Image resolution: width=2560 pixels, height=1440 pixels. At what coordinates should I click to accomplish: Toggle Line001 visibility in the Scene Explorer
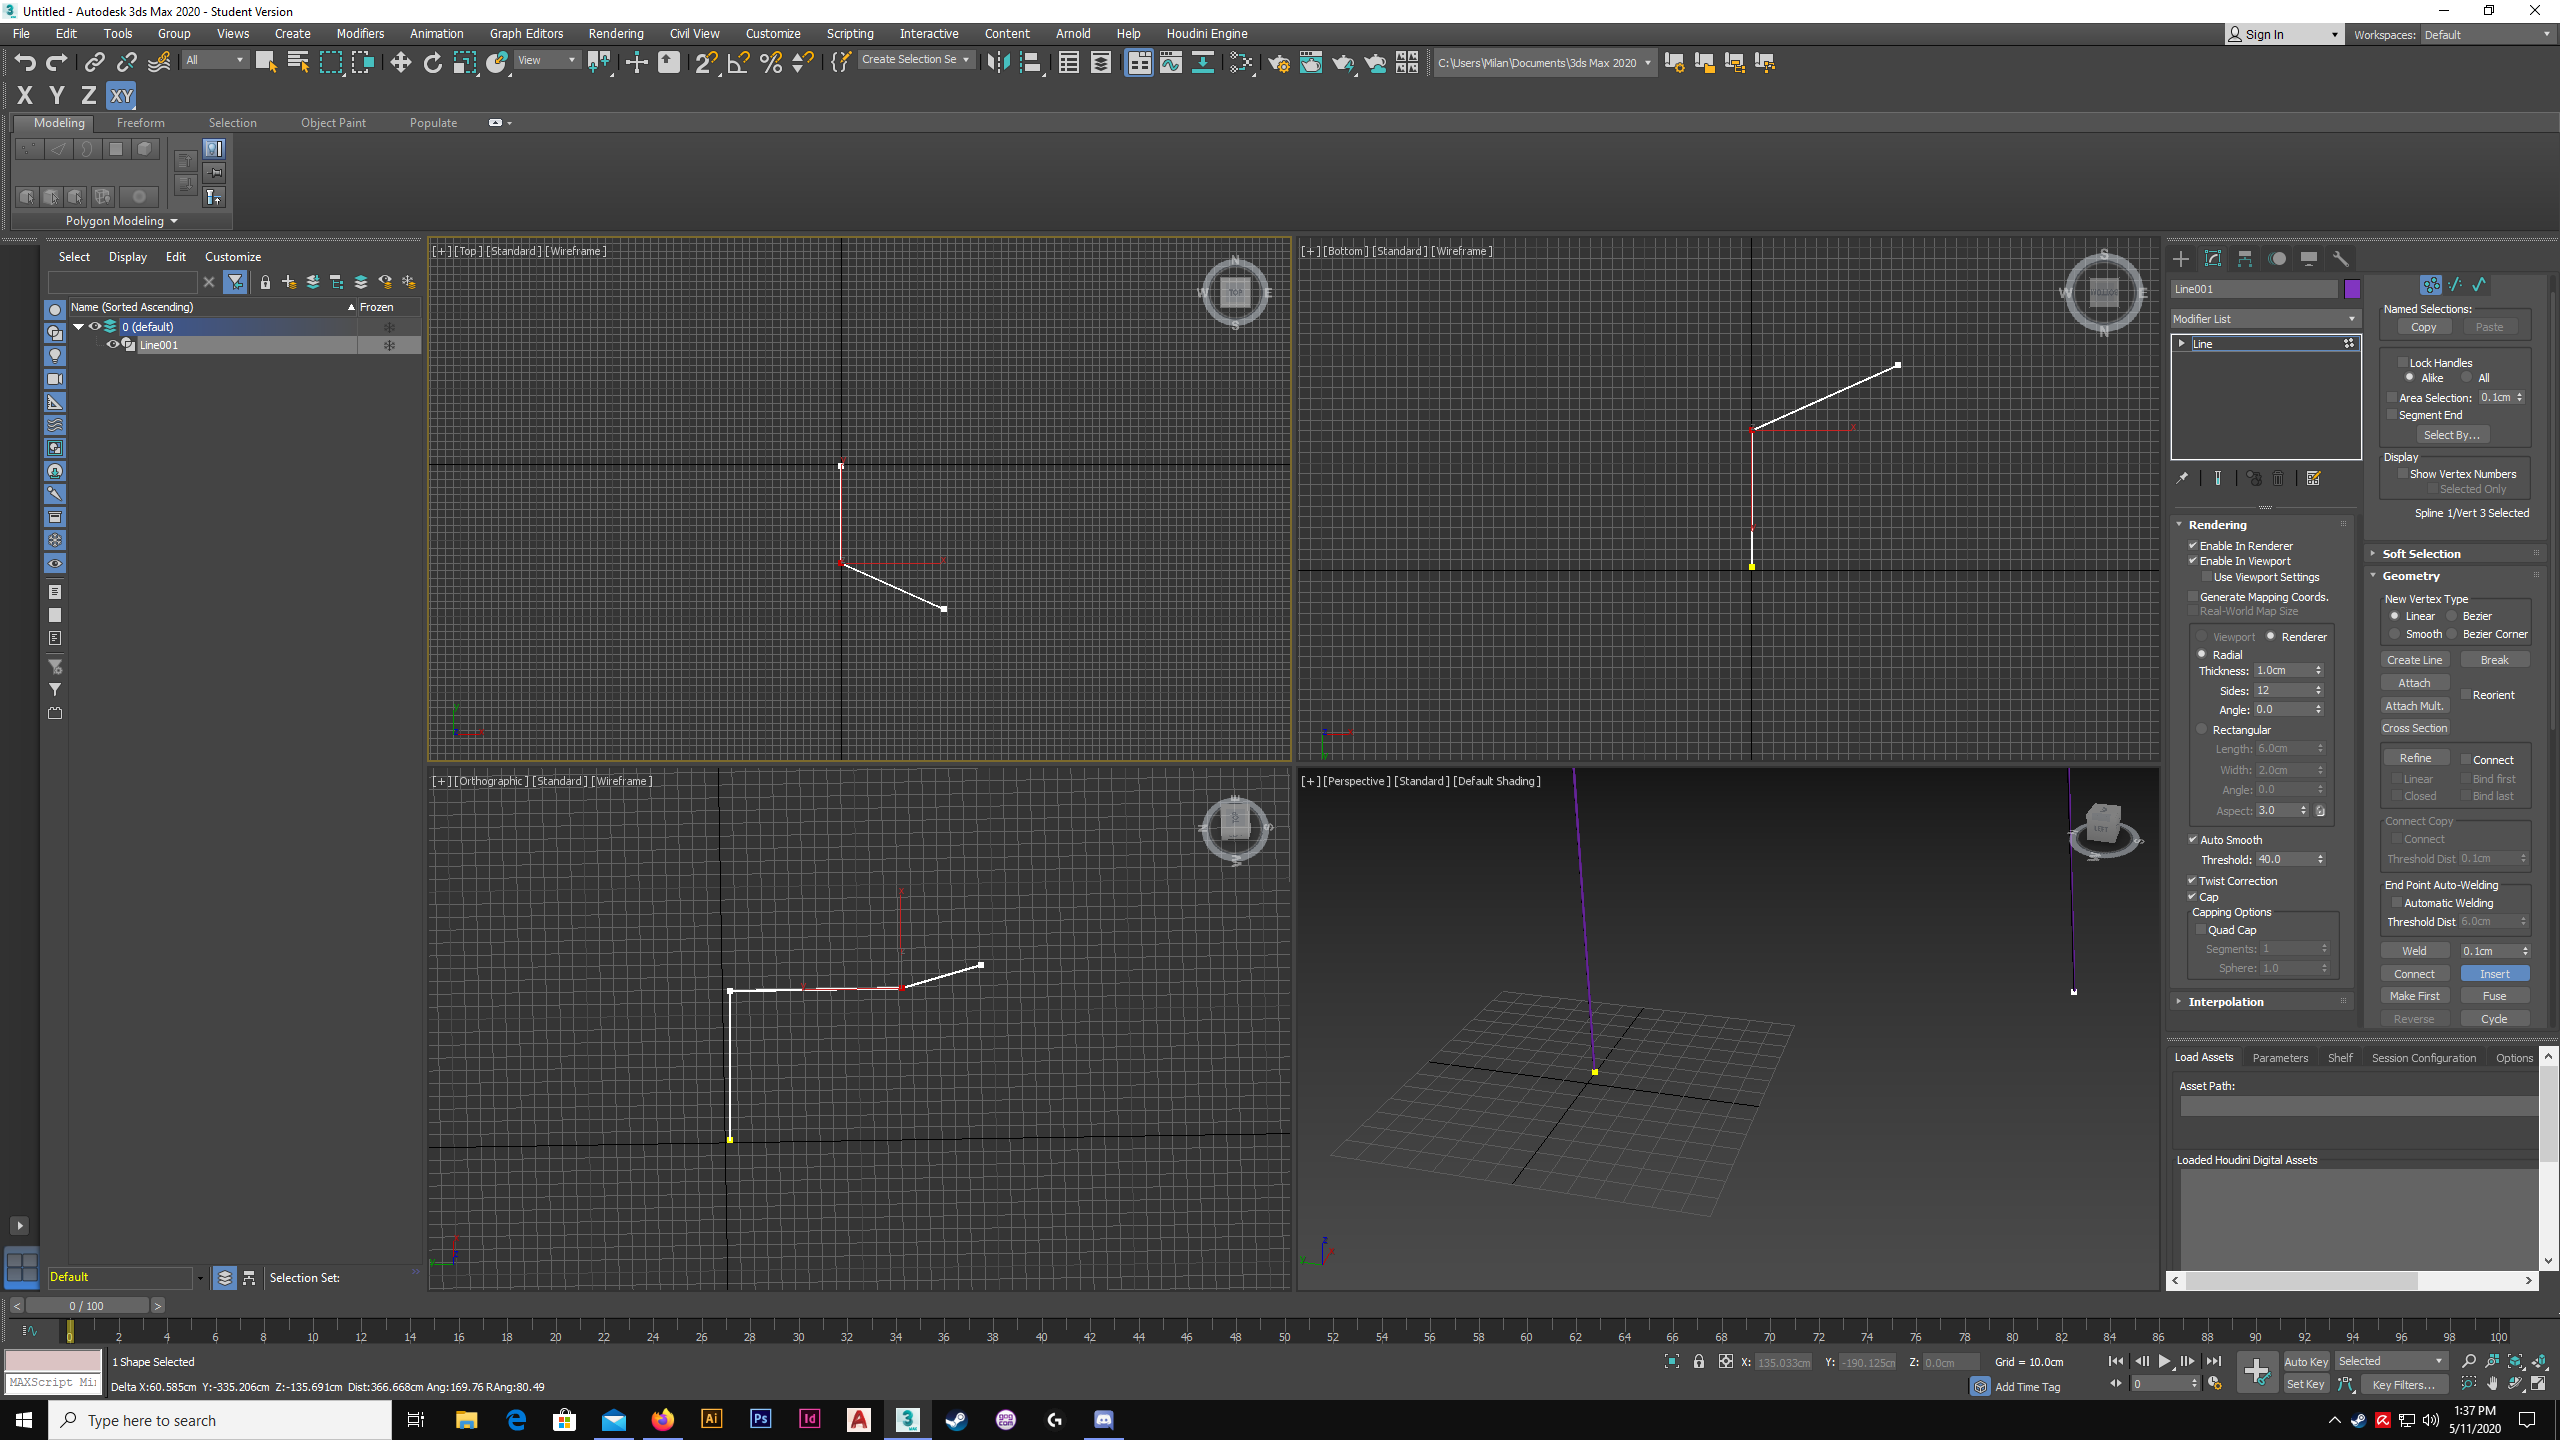[x=113, y=344]
